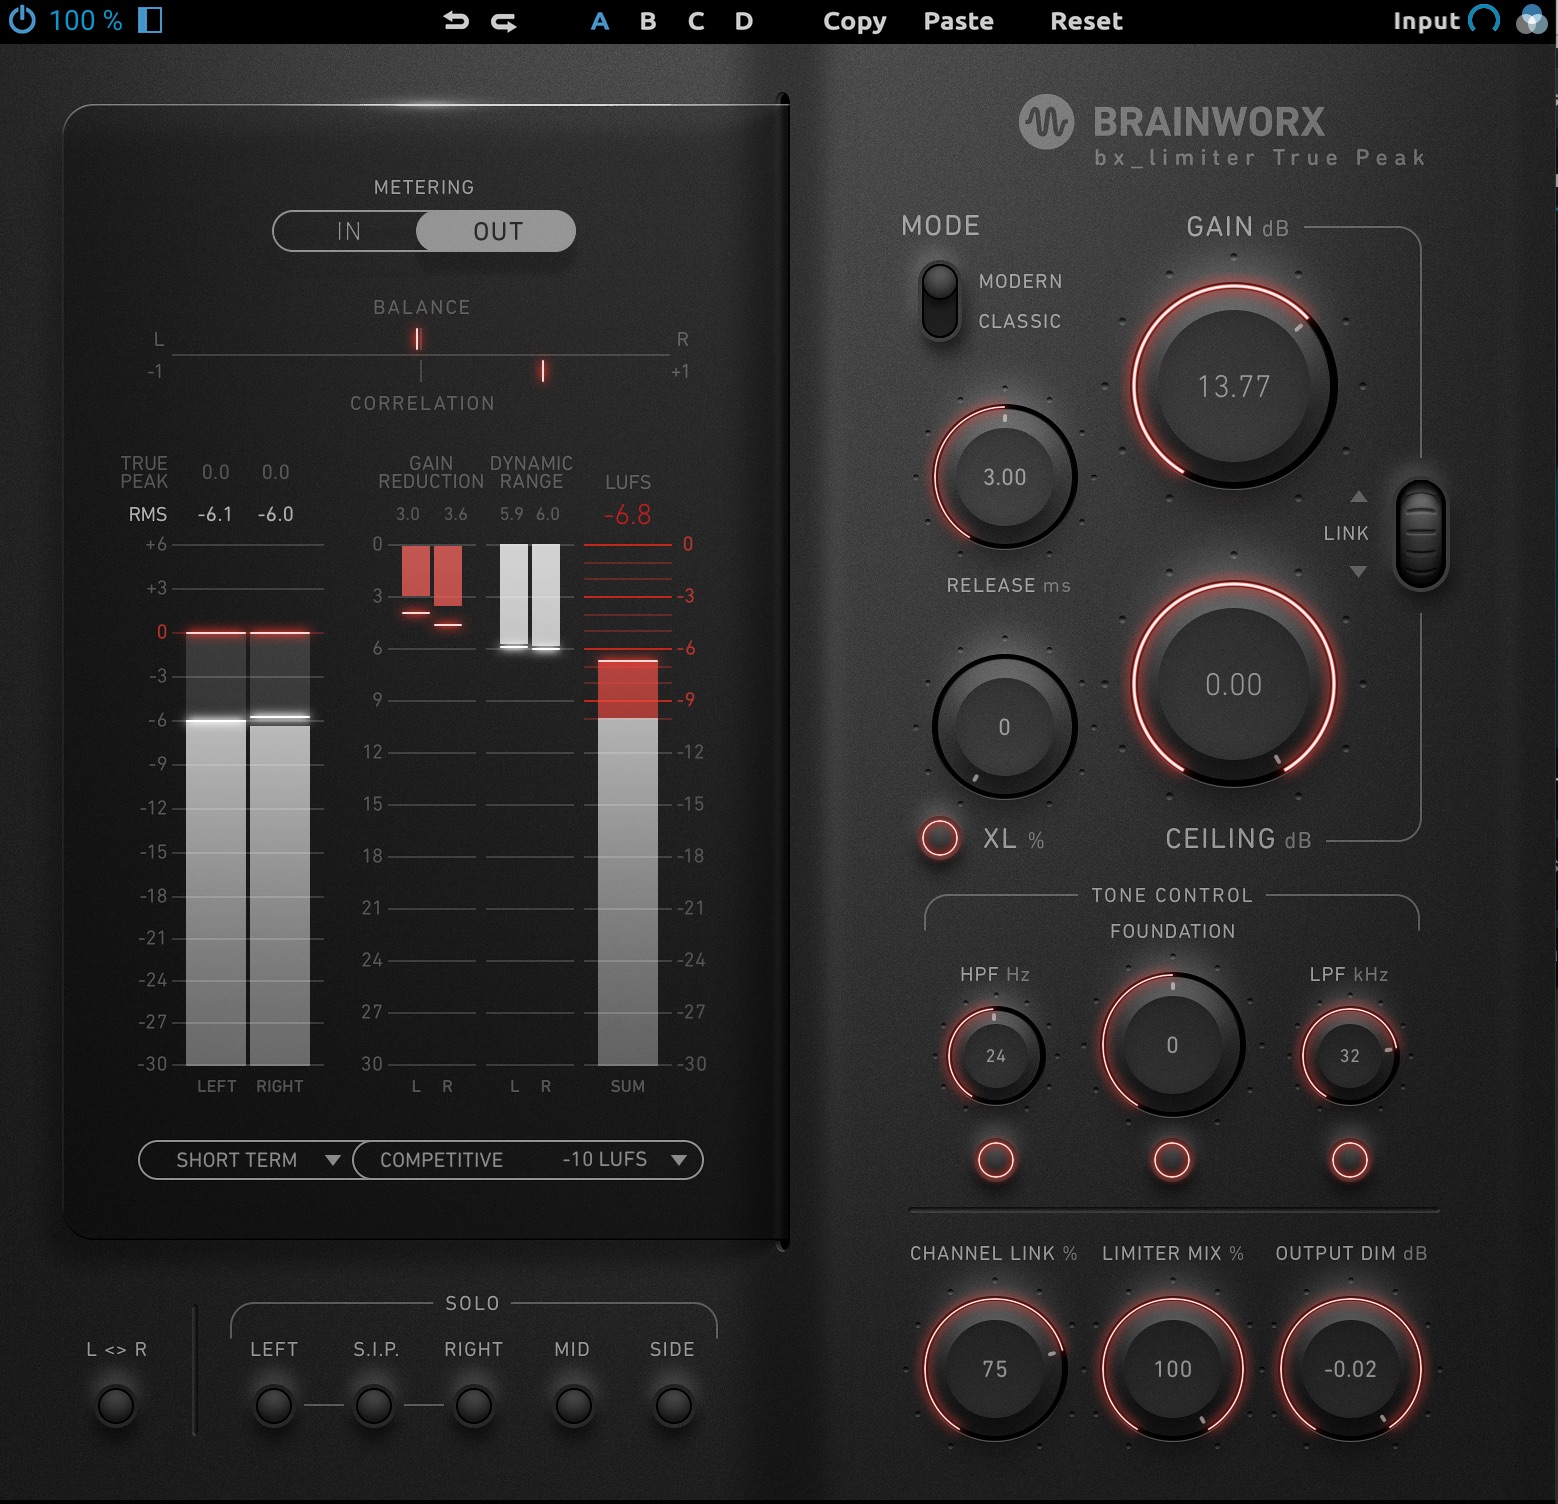
Task: Enable the HPF filter button
Action: pos(996,1160)
